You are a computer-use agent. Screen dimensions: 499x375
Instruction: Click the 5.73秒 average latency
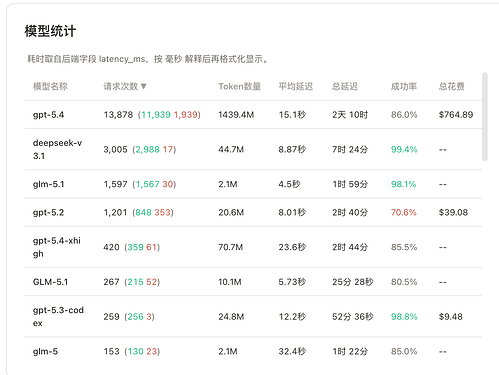292,282
